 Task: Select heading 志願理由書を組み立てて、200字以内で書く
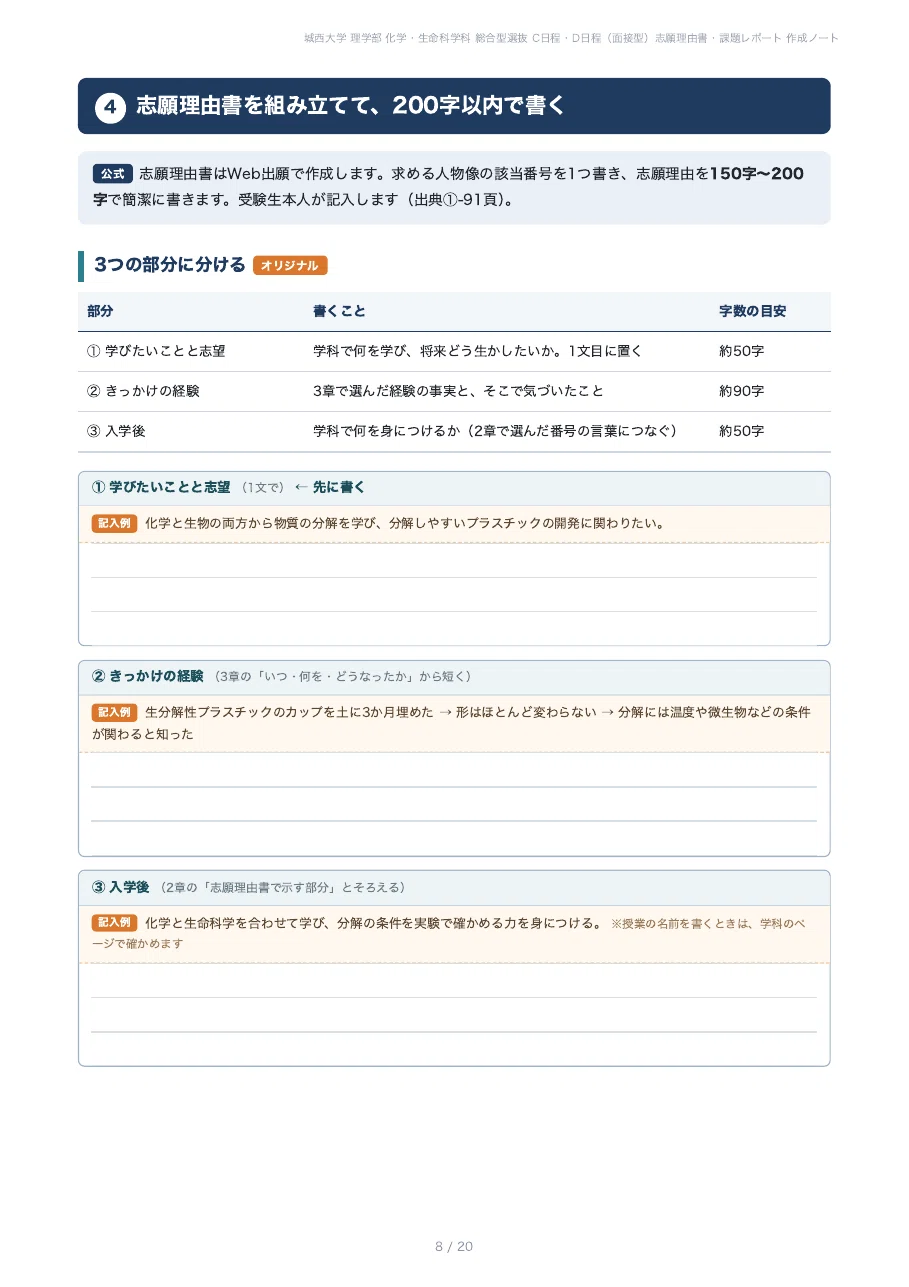click(x=351, y=106)
